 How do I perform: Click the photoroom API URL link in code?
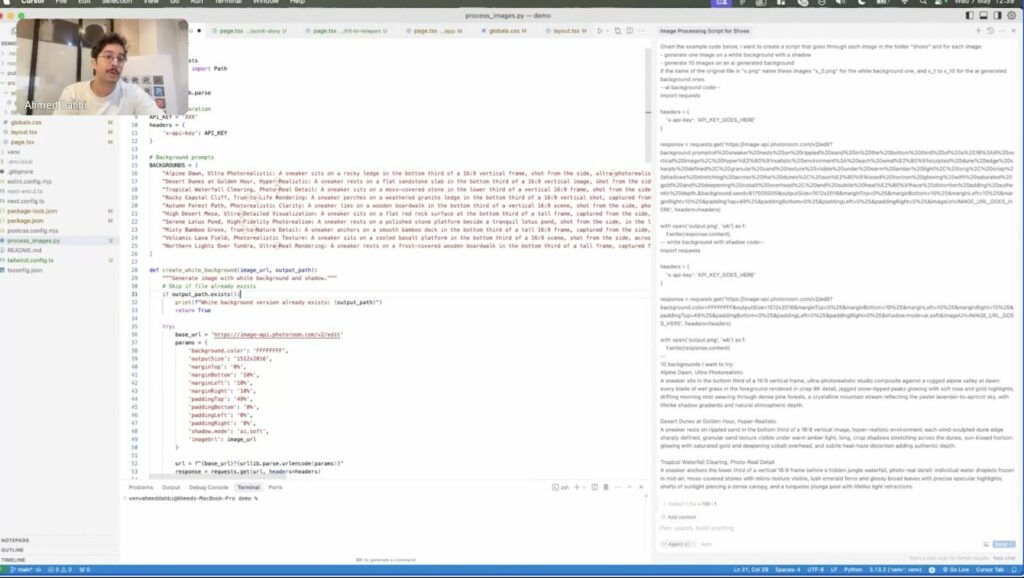[277, 334]
